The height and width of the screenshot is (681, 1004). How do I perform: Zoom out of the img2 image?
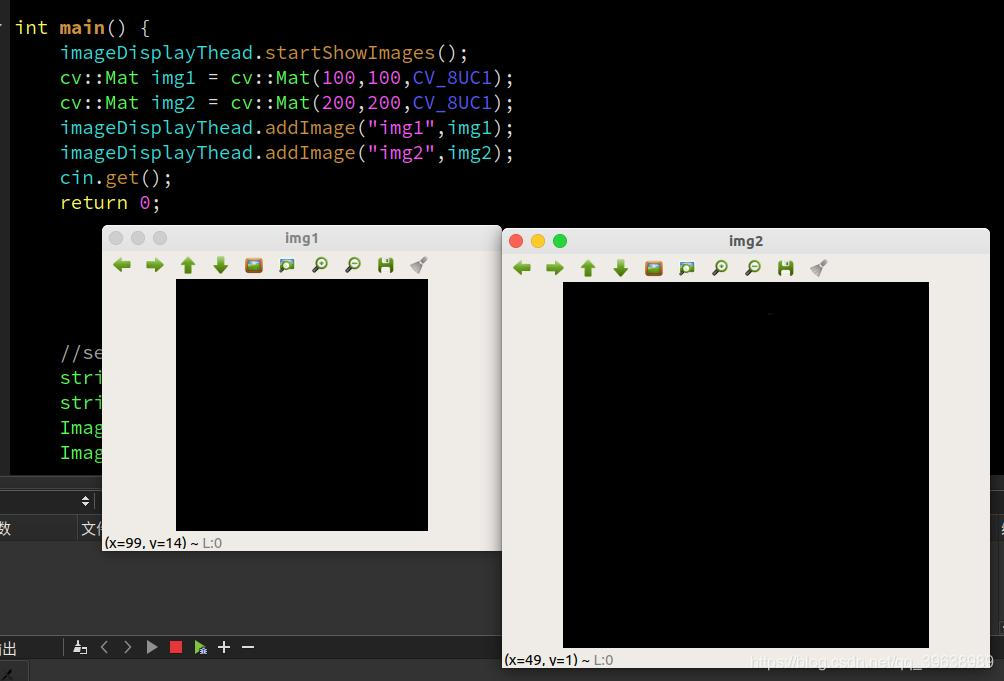pos(753,268)
